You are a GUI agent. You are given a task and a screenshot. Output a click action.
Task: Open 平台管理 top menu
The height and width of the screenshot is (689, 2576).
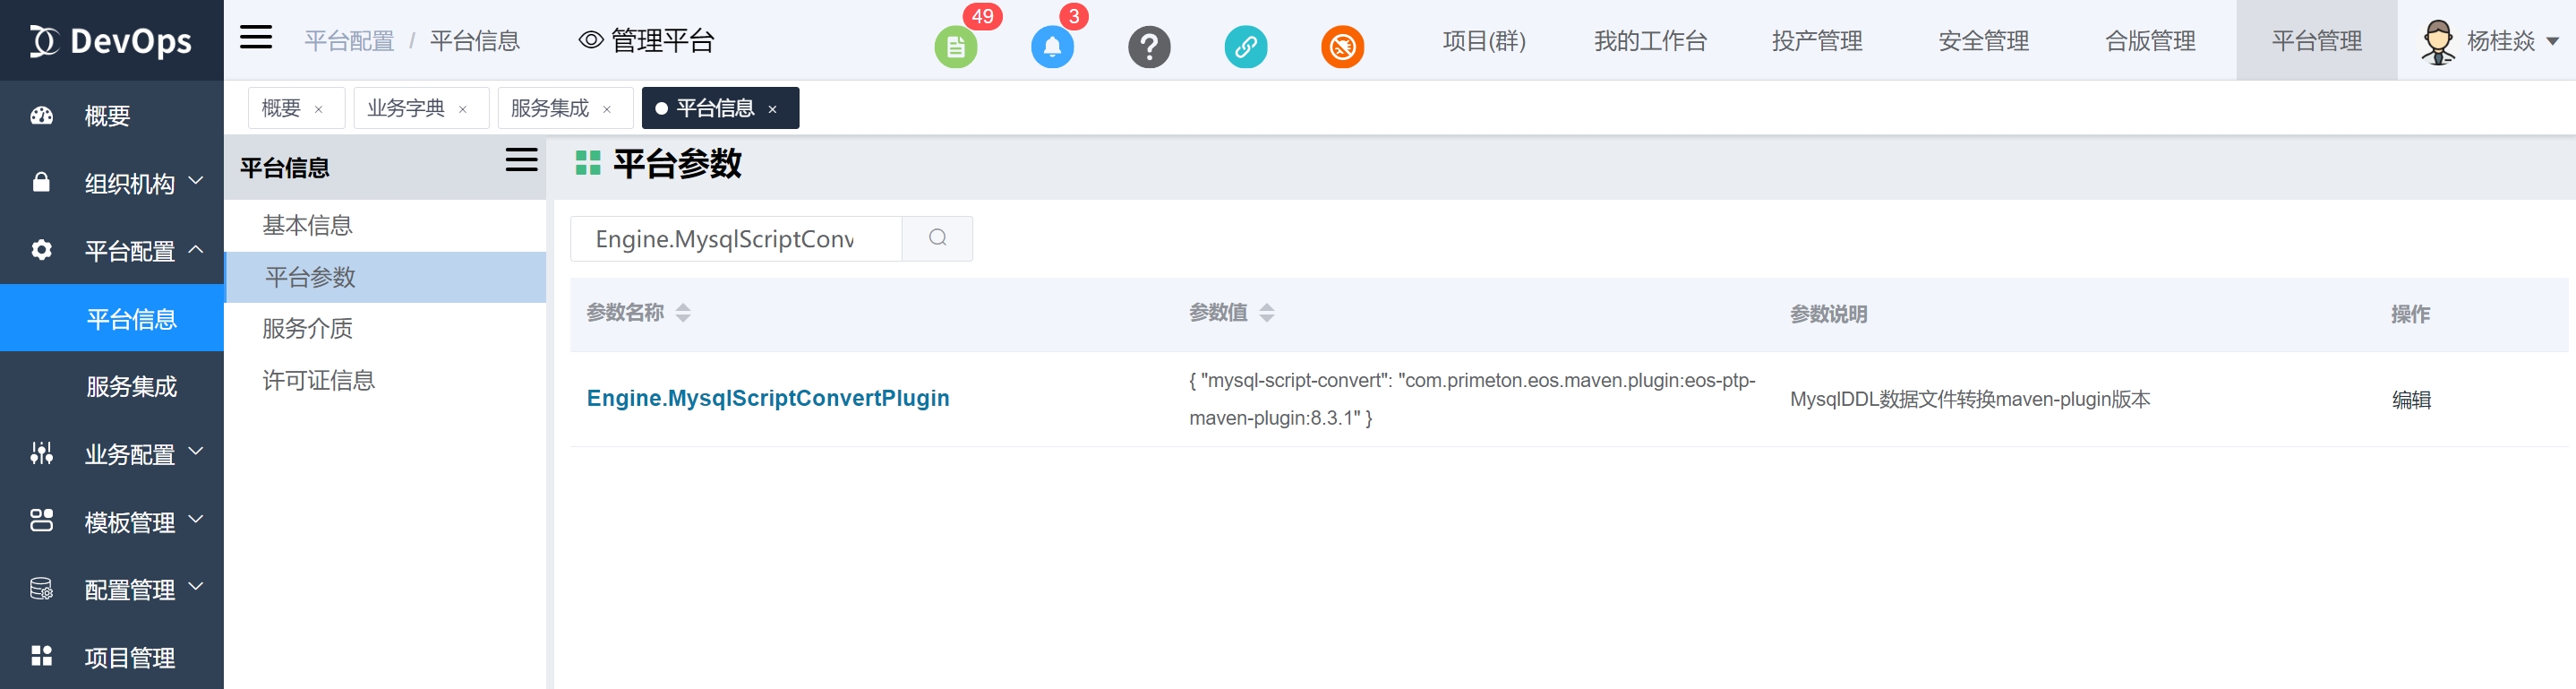pyautogui.click(x=2316, y=41)
